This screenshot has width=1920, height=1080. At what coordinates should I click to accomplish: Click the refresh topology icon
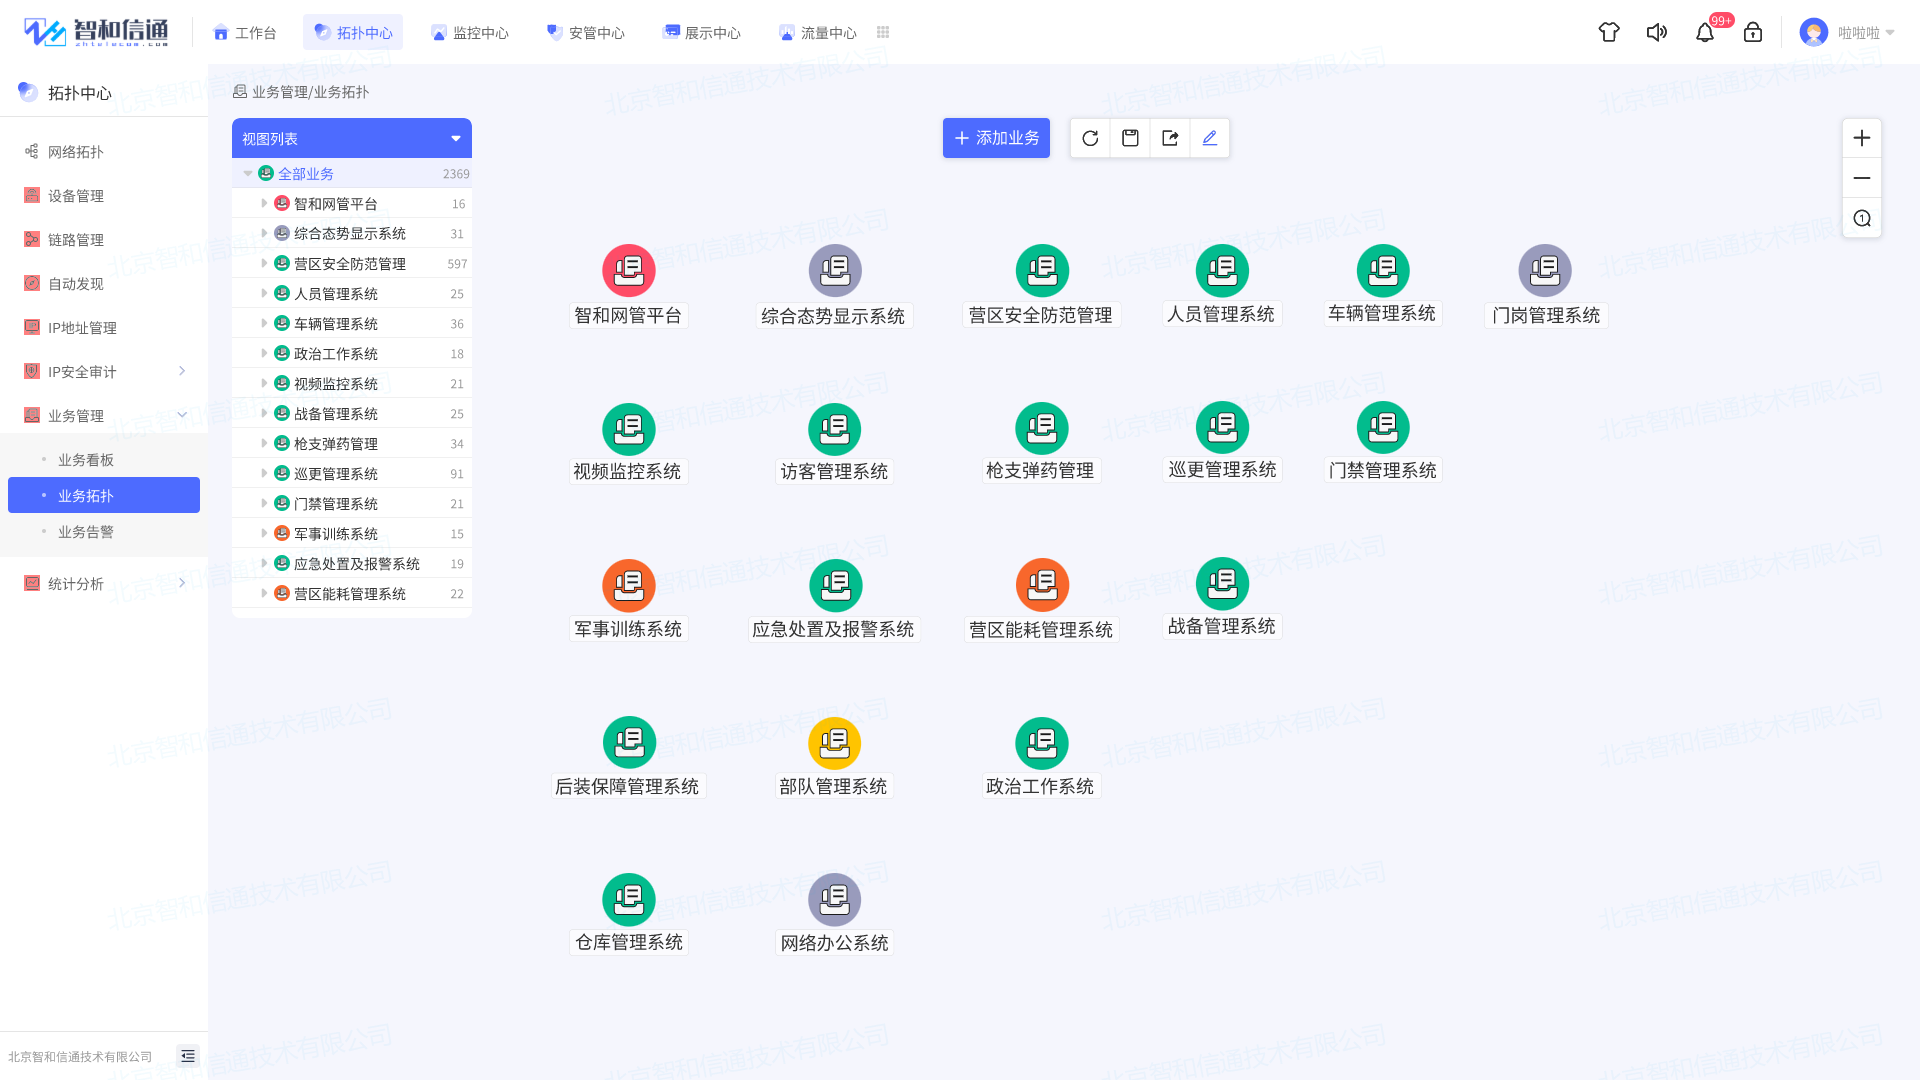point(1090,138)
